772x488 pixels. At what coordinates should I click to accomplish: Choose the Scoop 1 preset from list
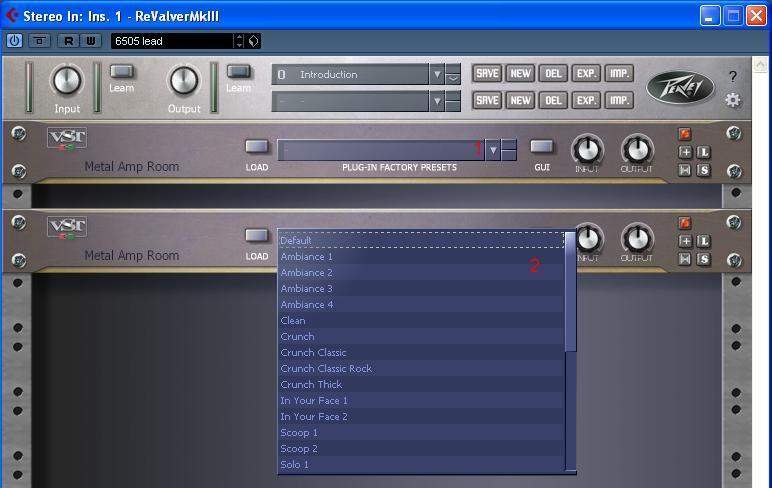tap(299, 432)
